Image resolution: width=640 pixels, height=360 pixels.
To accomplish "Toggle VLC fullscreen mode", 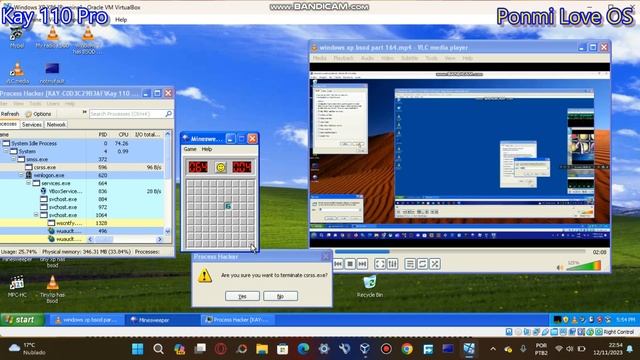I will (380, 264).
